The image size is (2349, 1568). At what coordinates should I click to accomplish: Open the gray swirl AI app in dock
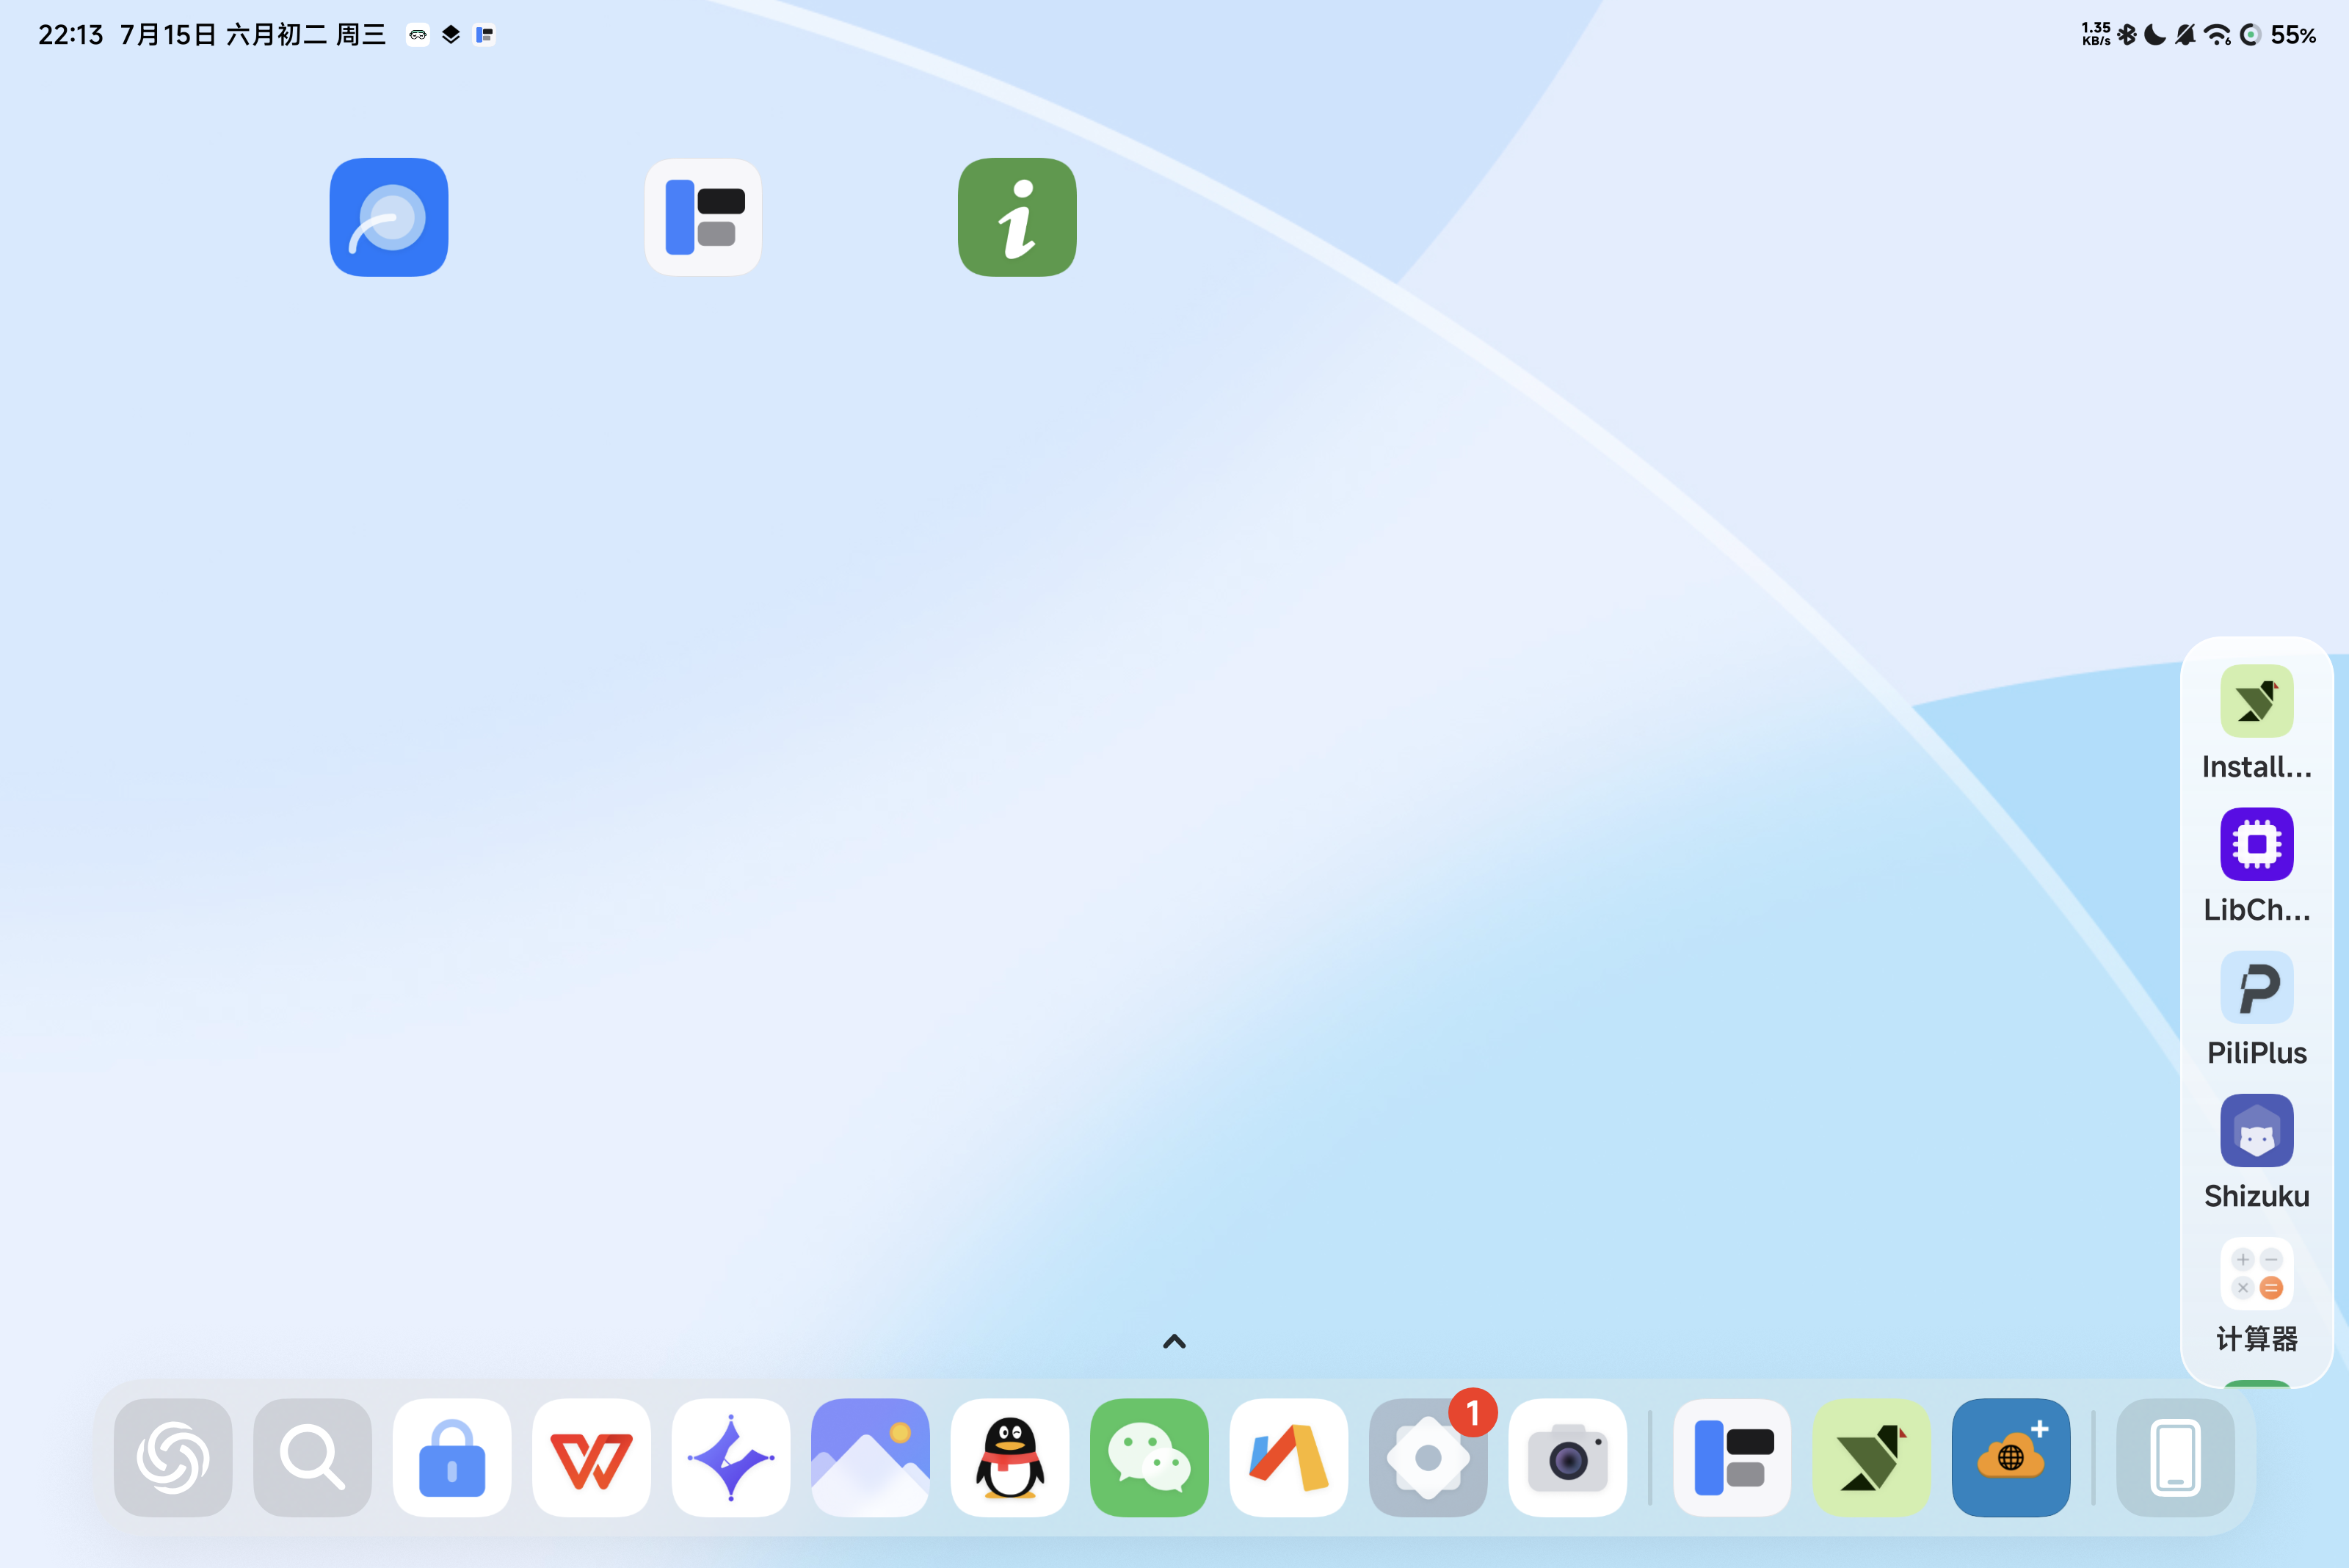(173, 1457)
